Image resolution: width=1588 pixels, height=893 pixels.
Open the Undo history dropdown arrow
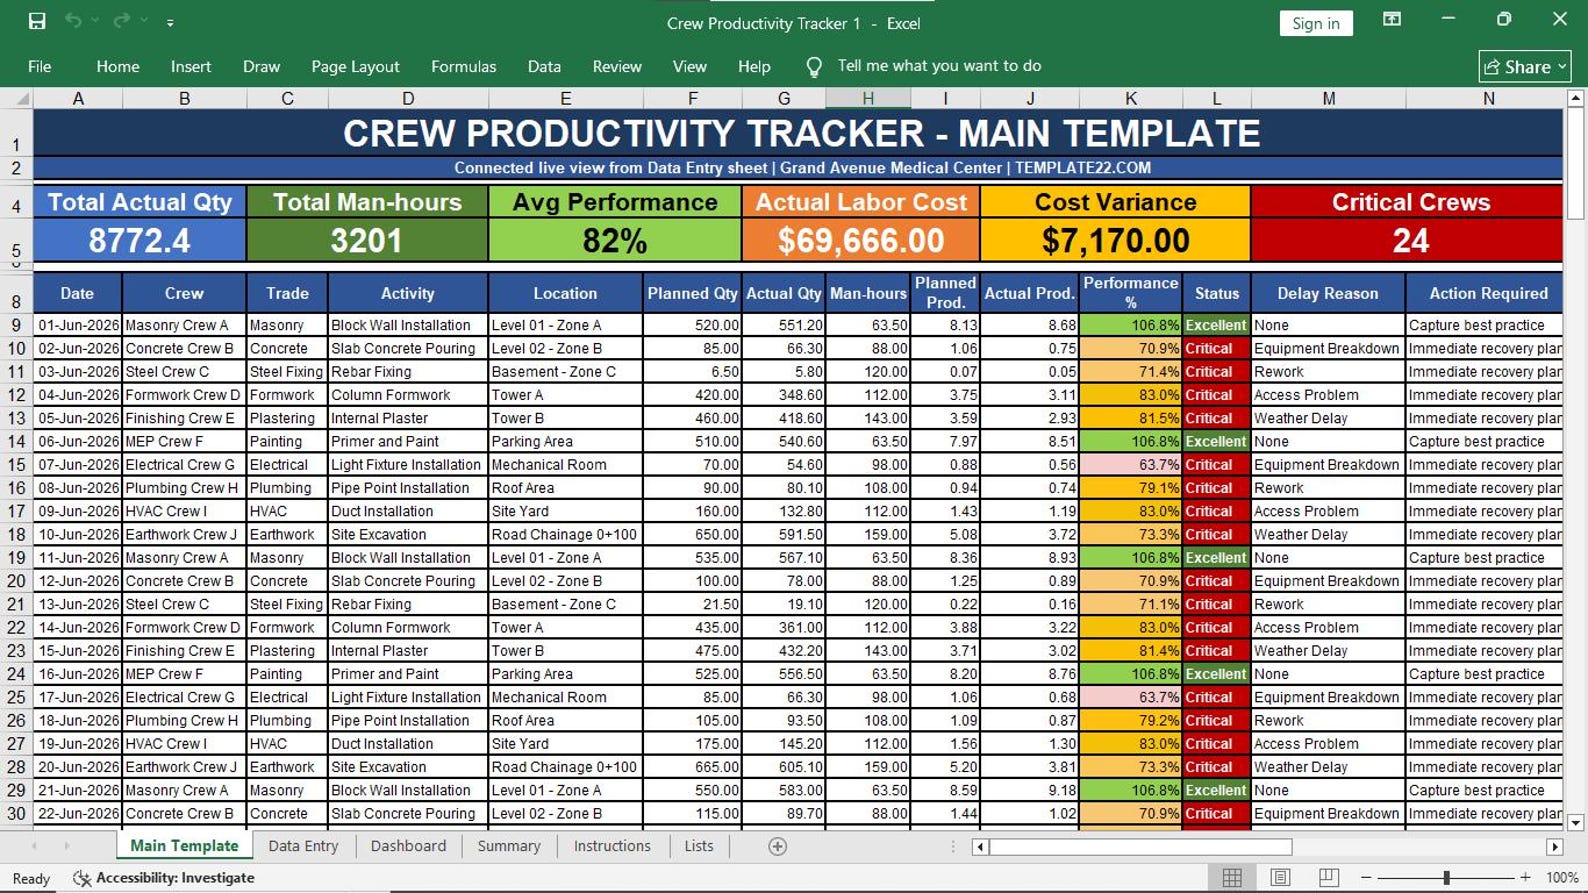tap(95, 21)
